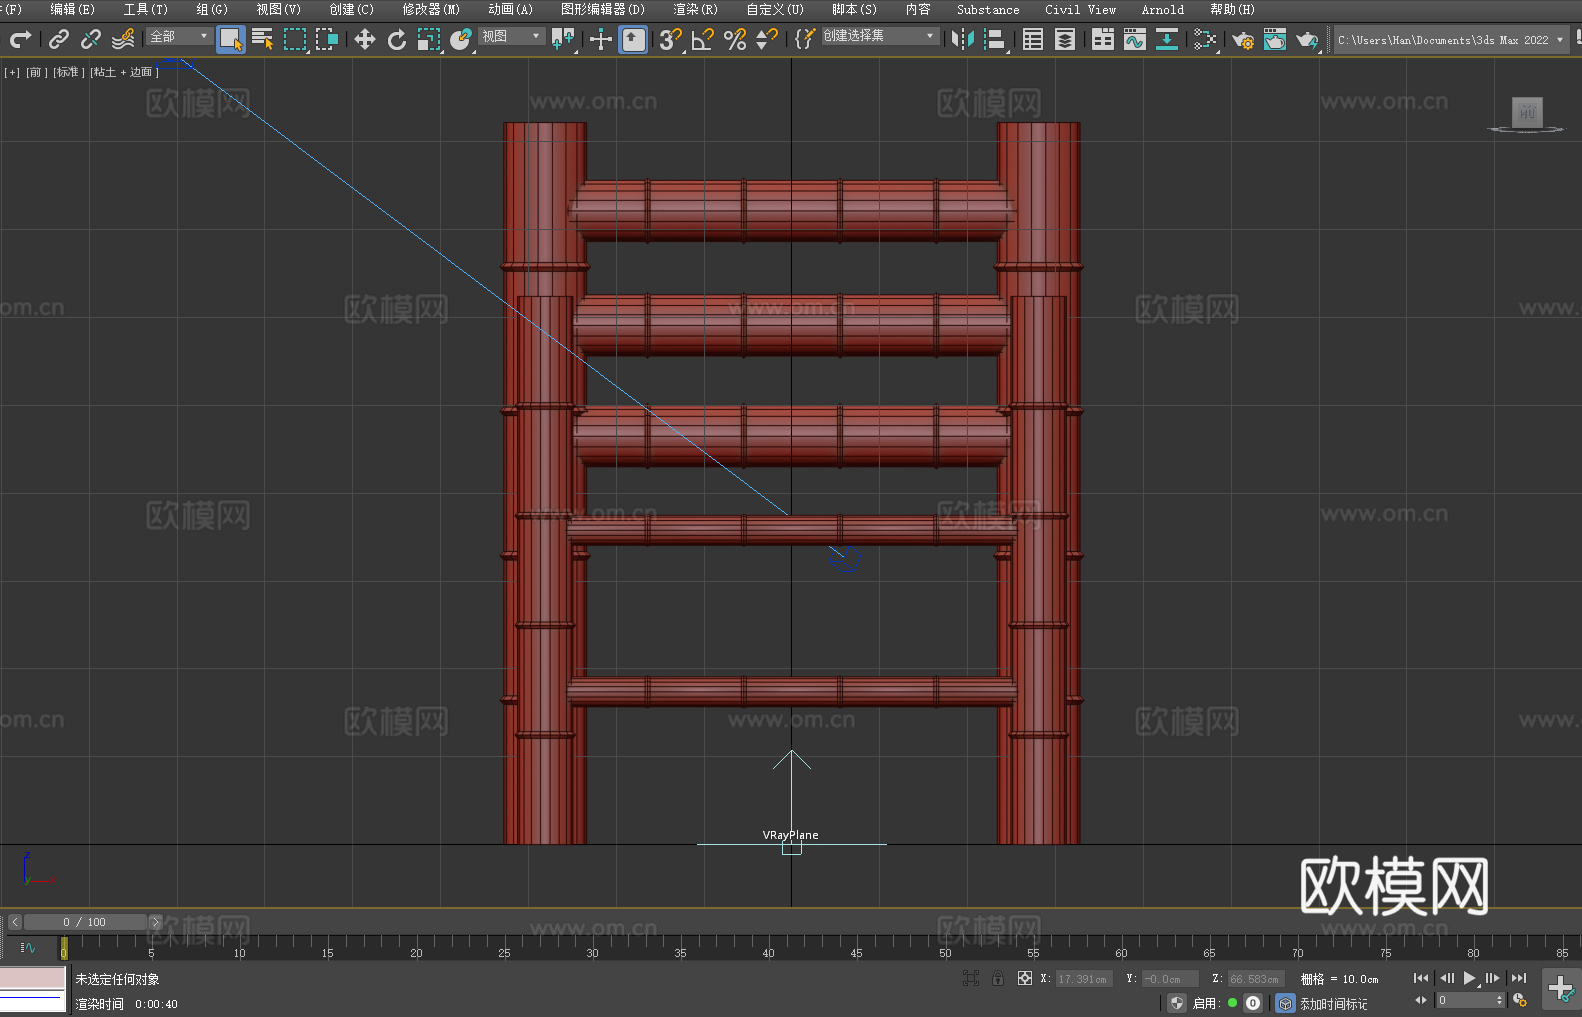The width and height of the screenshot is (1582, 1017).
Task: Toggle absolute/offset transform type-in mode
Action: 1025,979
